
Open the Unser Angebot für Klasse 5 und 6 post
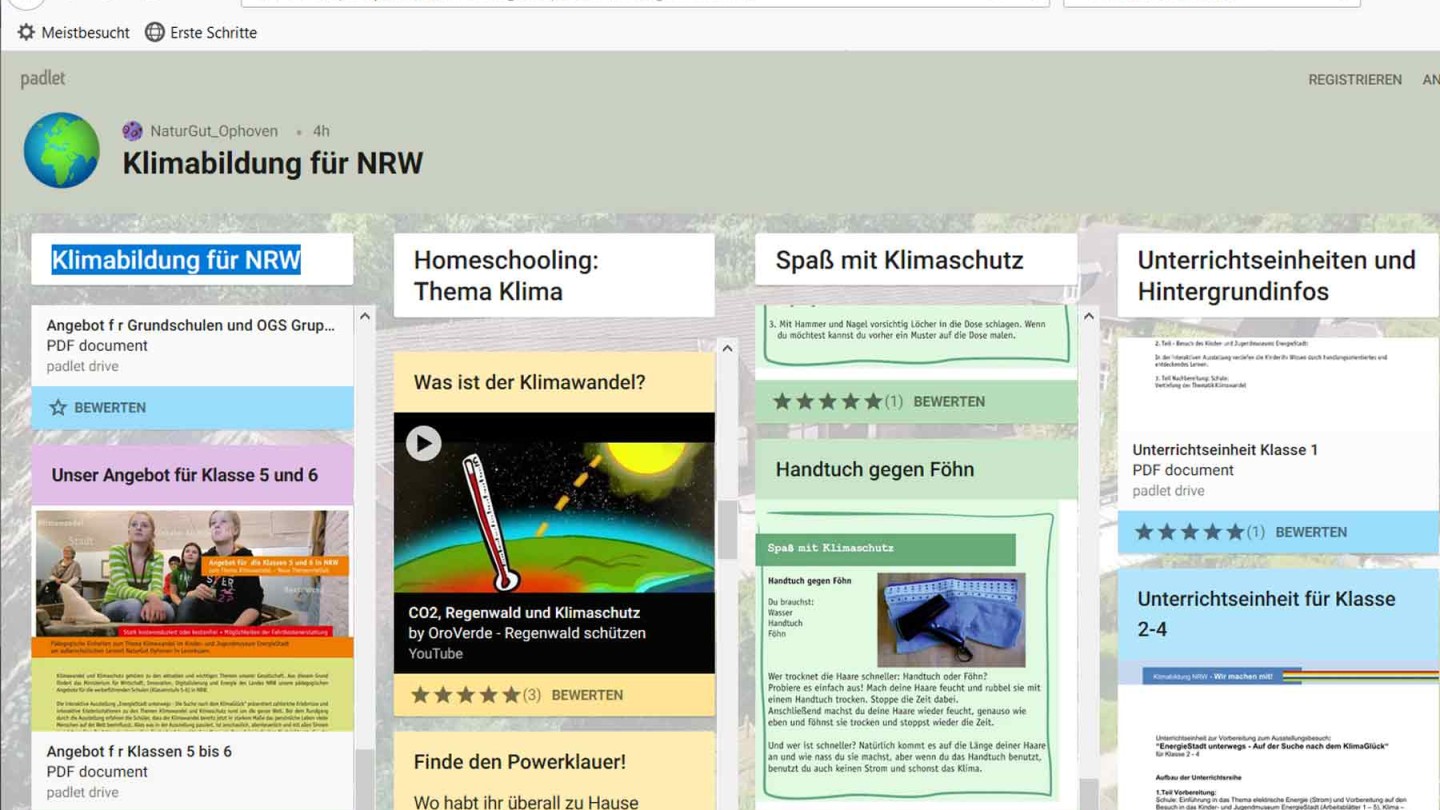point(185,475)
